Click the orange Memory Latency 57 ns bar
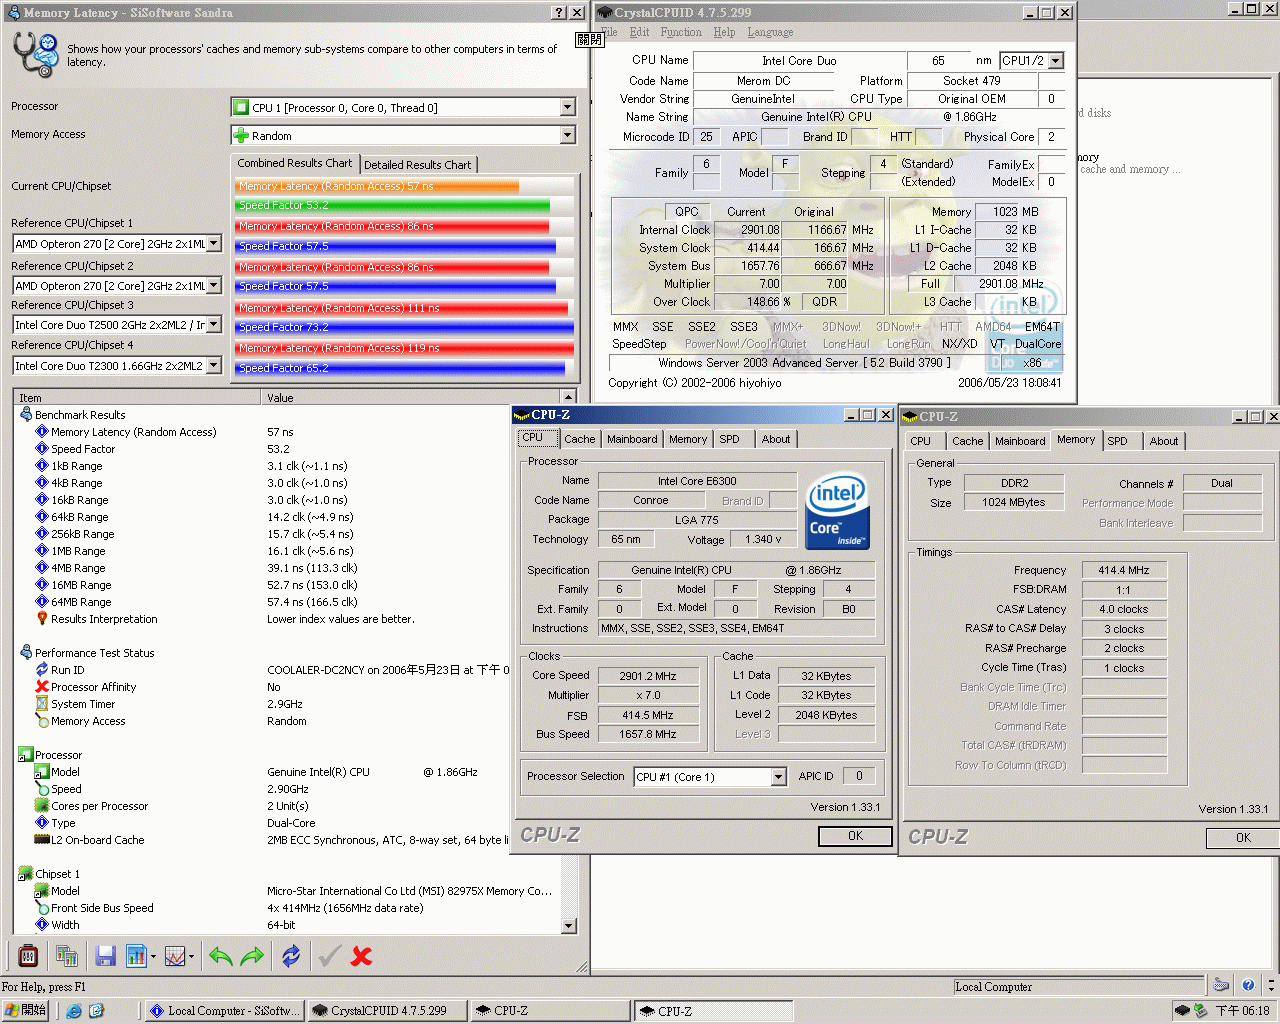Screen dimensions: 1280x1024 pyautogui.click(x=377, y=186)
